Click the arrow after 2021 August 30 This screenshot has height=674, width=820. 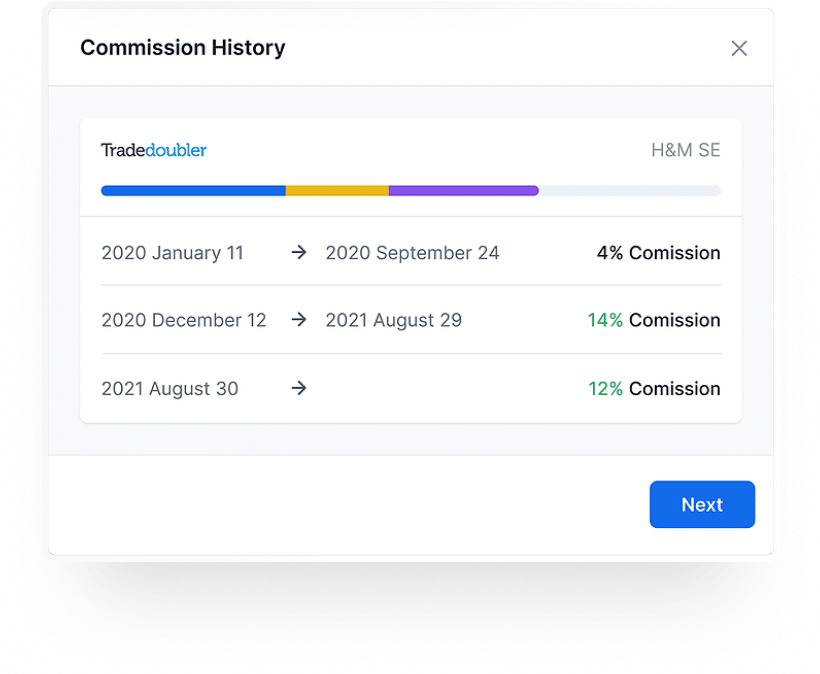298,388
